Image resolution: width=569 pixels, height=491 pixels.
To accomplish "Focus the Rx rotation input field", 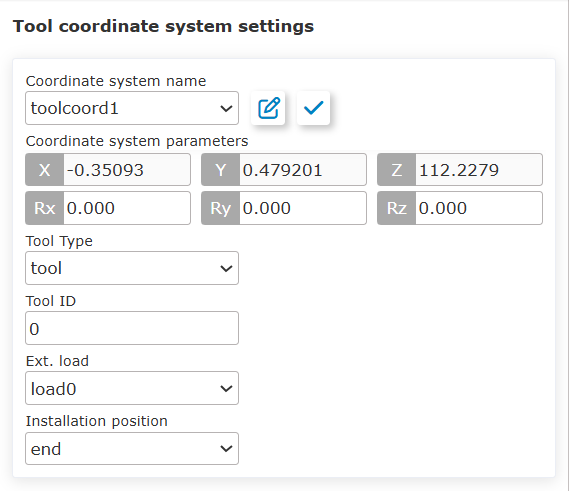I will click(127, 208).
